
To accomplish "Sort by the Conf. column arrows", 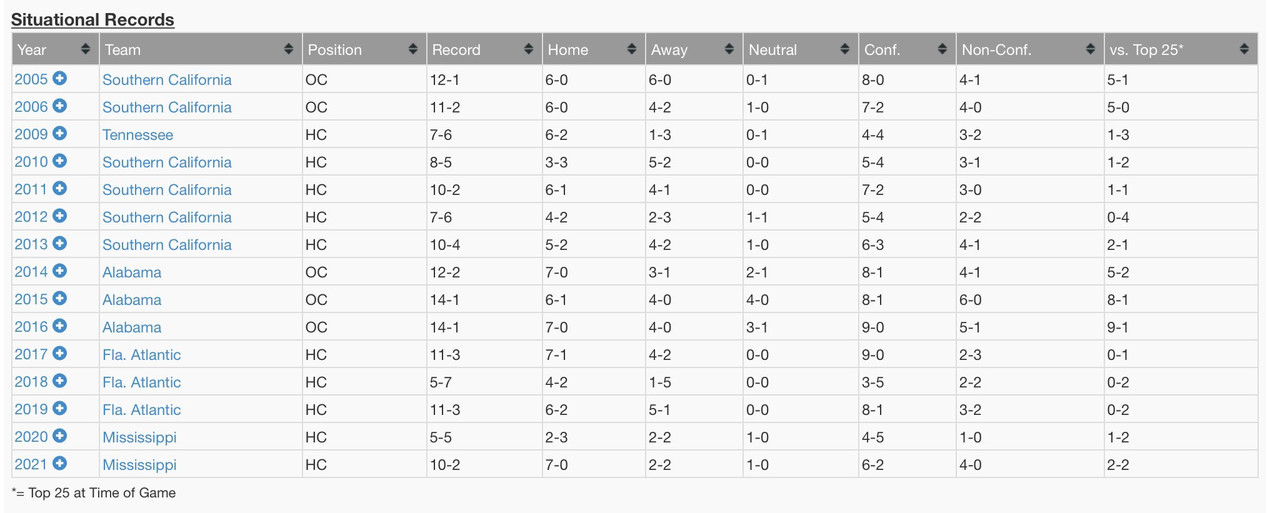I will tap(942, 49).
